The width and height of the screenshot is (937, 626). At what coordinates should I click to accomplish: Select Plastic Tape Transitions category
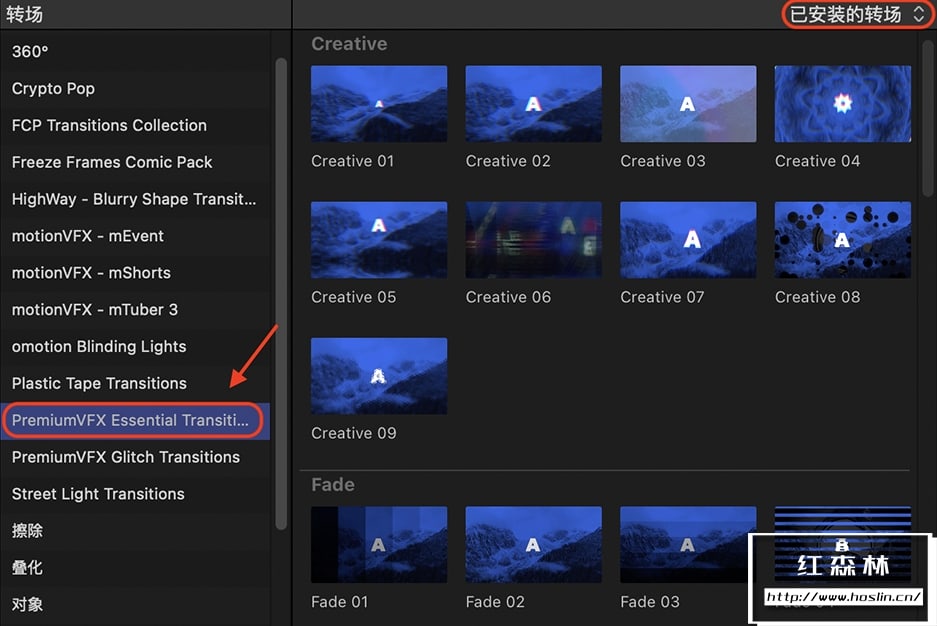point(135,383)
